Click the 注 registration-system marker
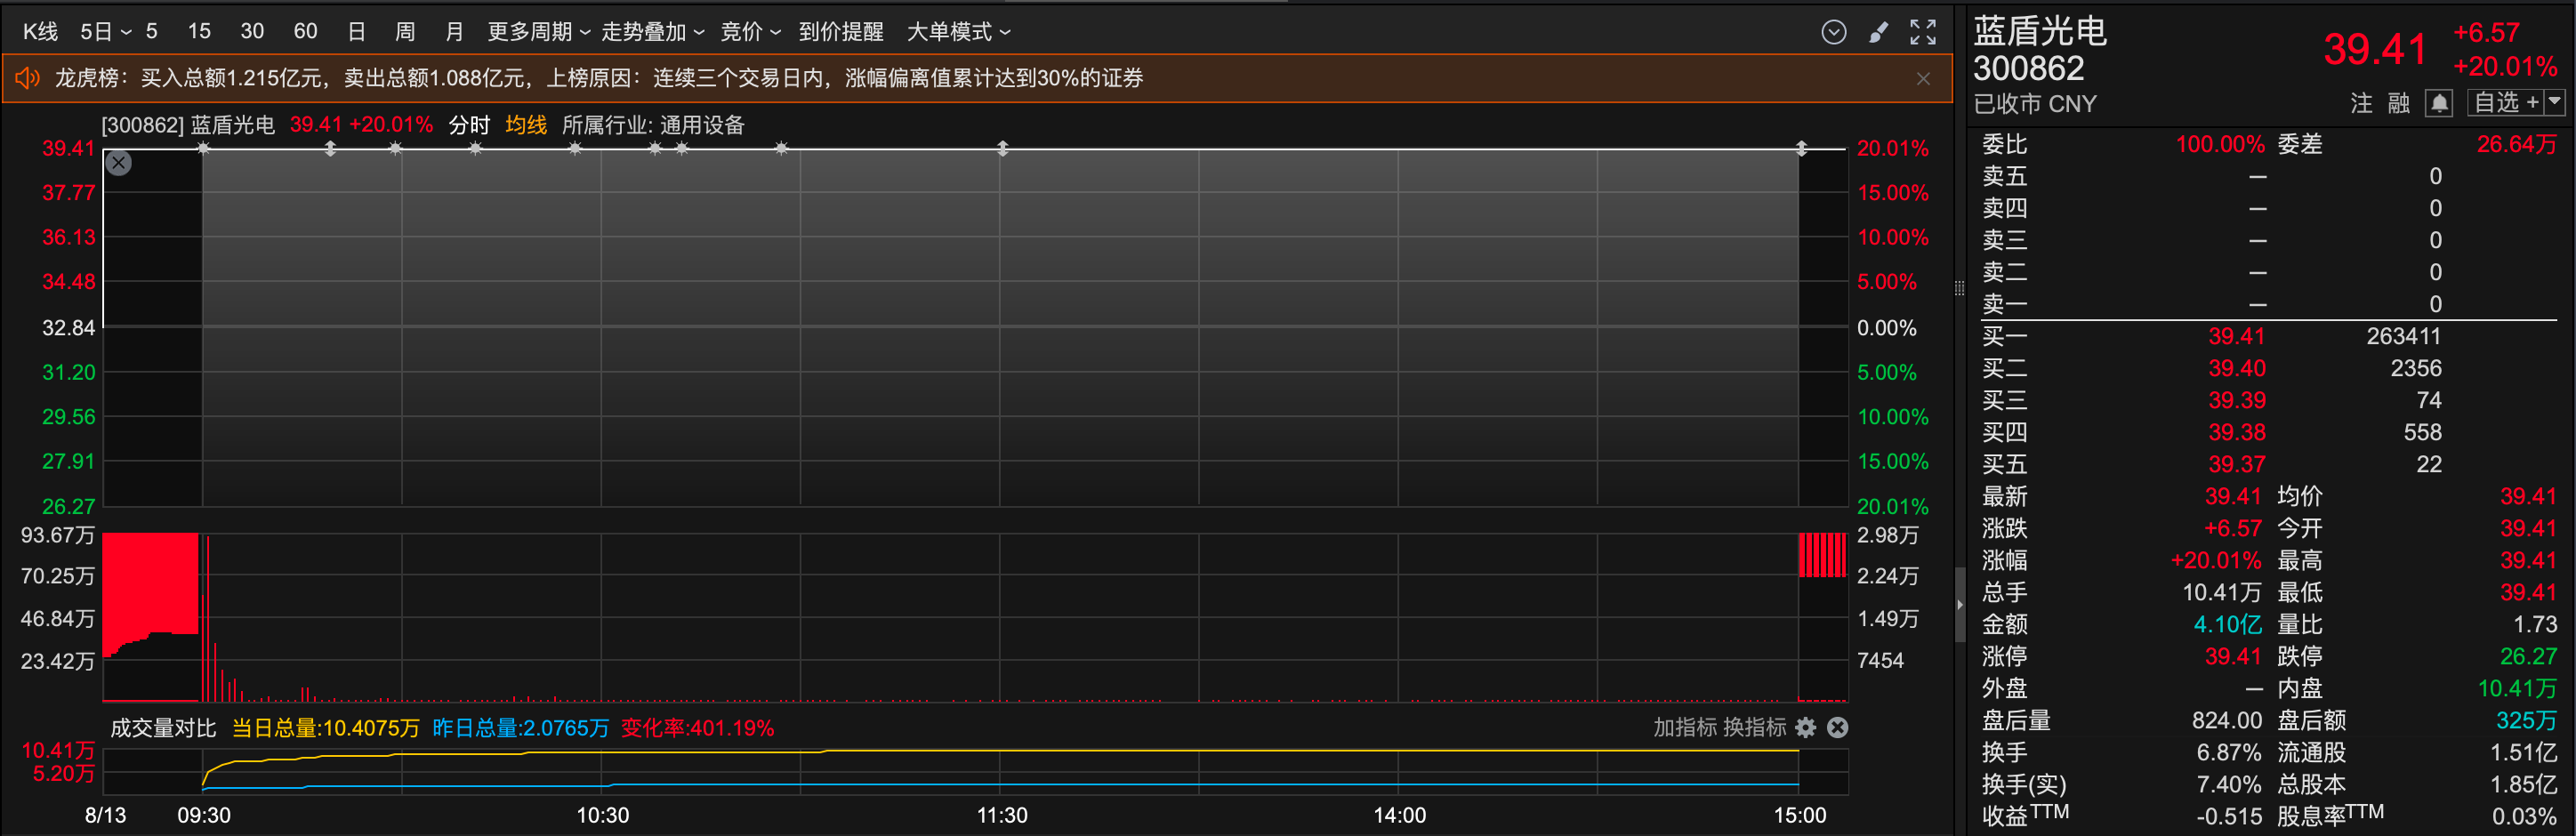The height and width of the screenshot is (836, 2576). coord(2361,103)
